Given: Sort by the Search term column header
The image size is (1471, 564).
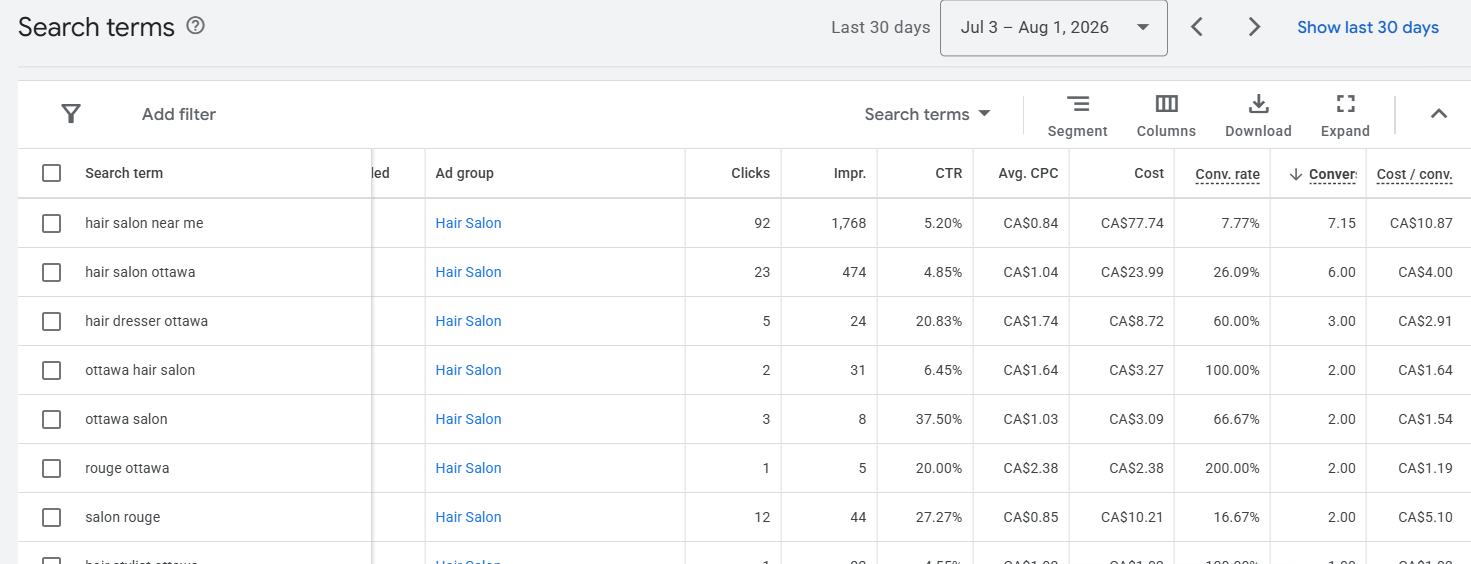Looking at the screenshot, I should pyautogui.click(x=124, y=173).
